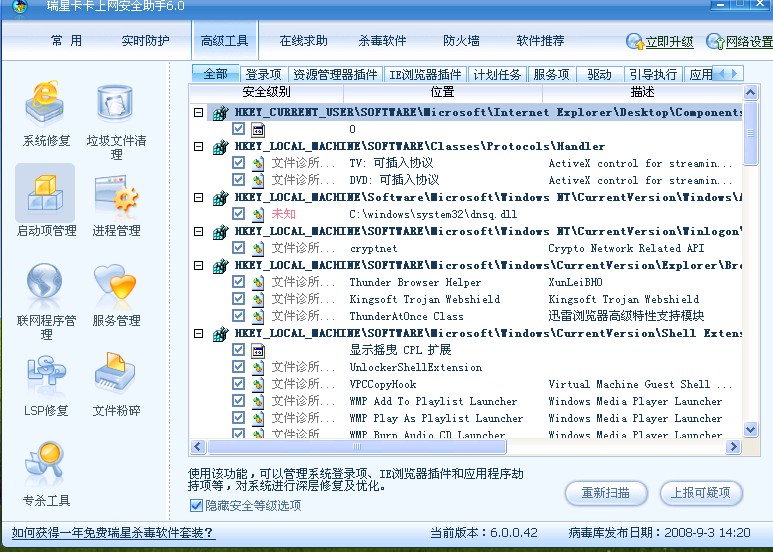Collapse the Internet Explorer\Desktop\Components key
Screen dimensions: 773x552
(199, 113)
